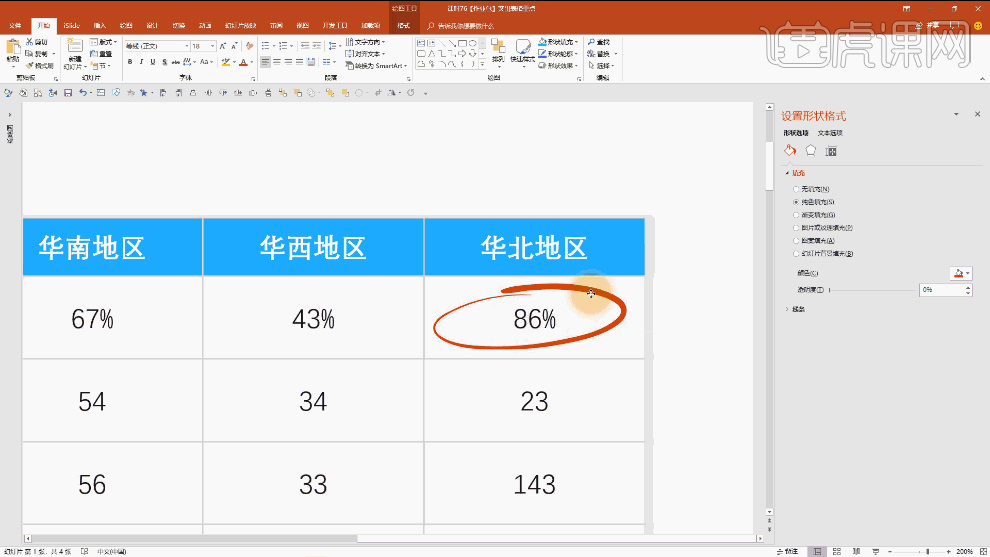
Task: Click the Find magnifier icon
Action: pyautogui.click(x=592, y=42)
